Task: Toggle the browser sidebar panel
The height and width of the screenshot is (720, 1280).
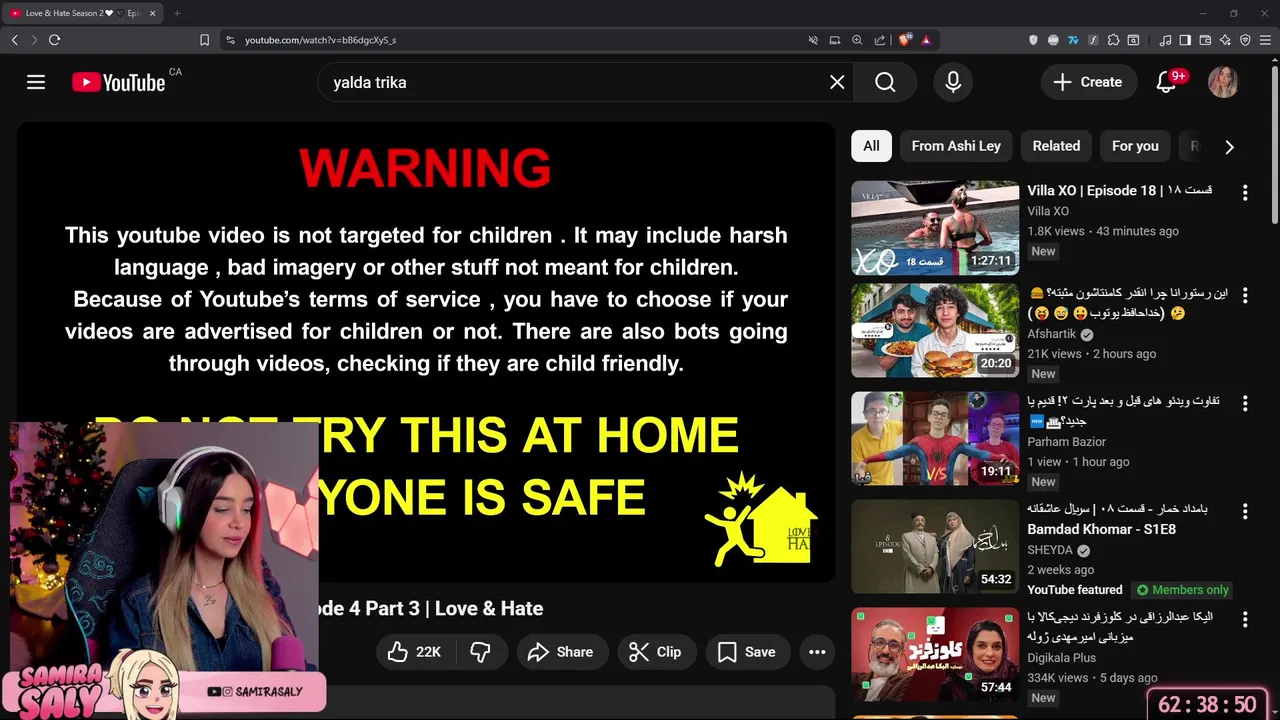Action: [x=1185, y=40]
